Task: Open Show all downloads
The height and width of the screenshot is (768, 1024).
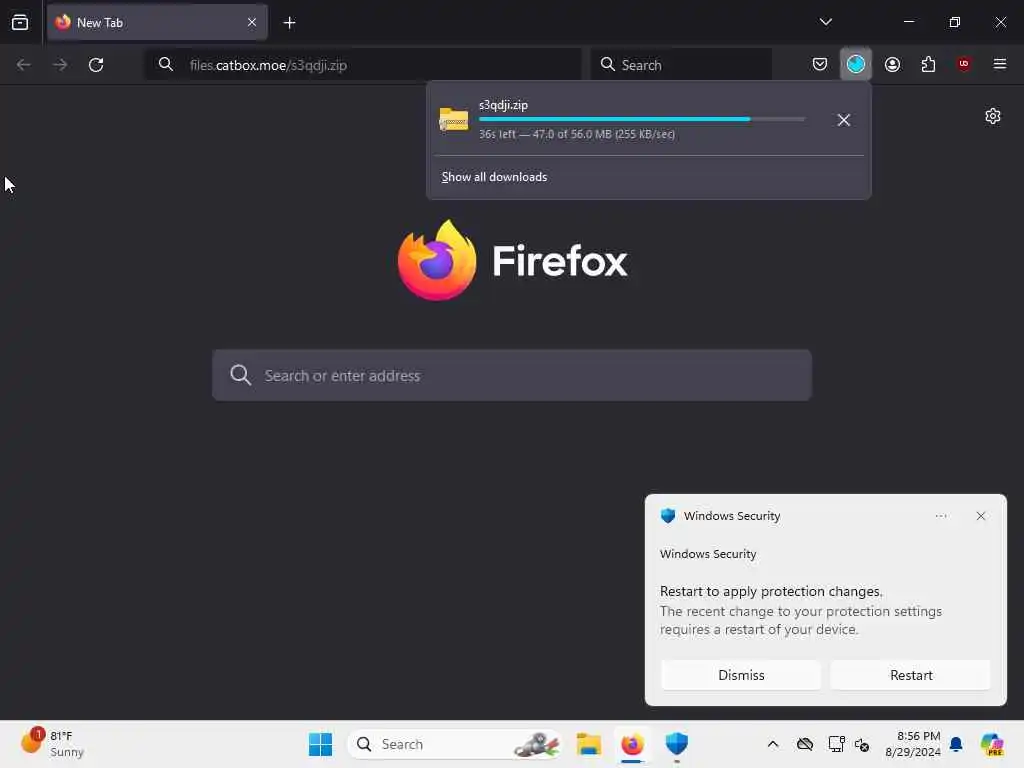Action: [x=494, y=177]
